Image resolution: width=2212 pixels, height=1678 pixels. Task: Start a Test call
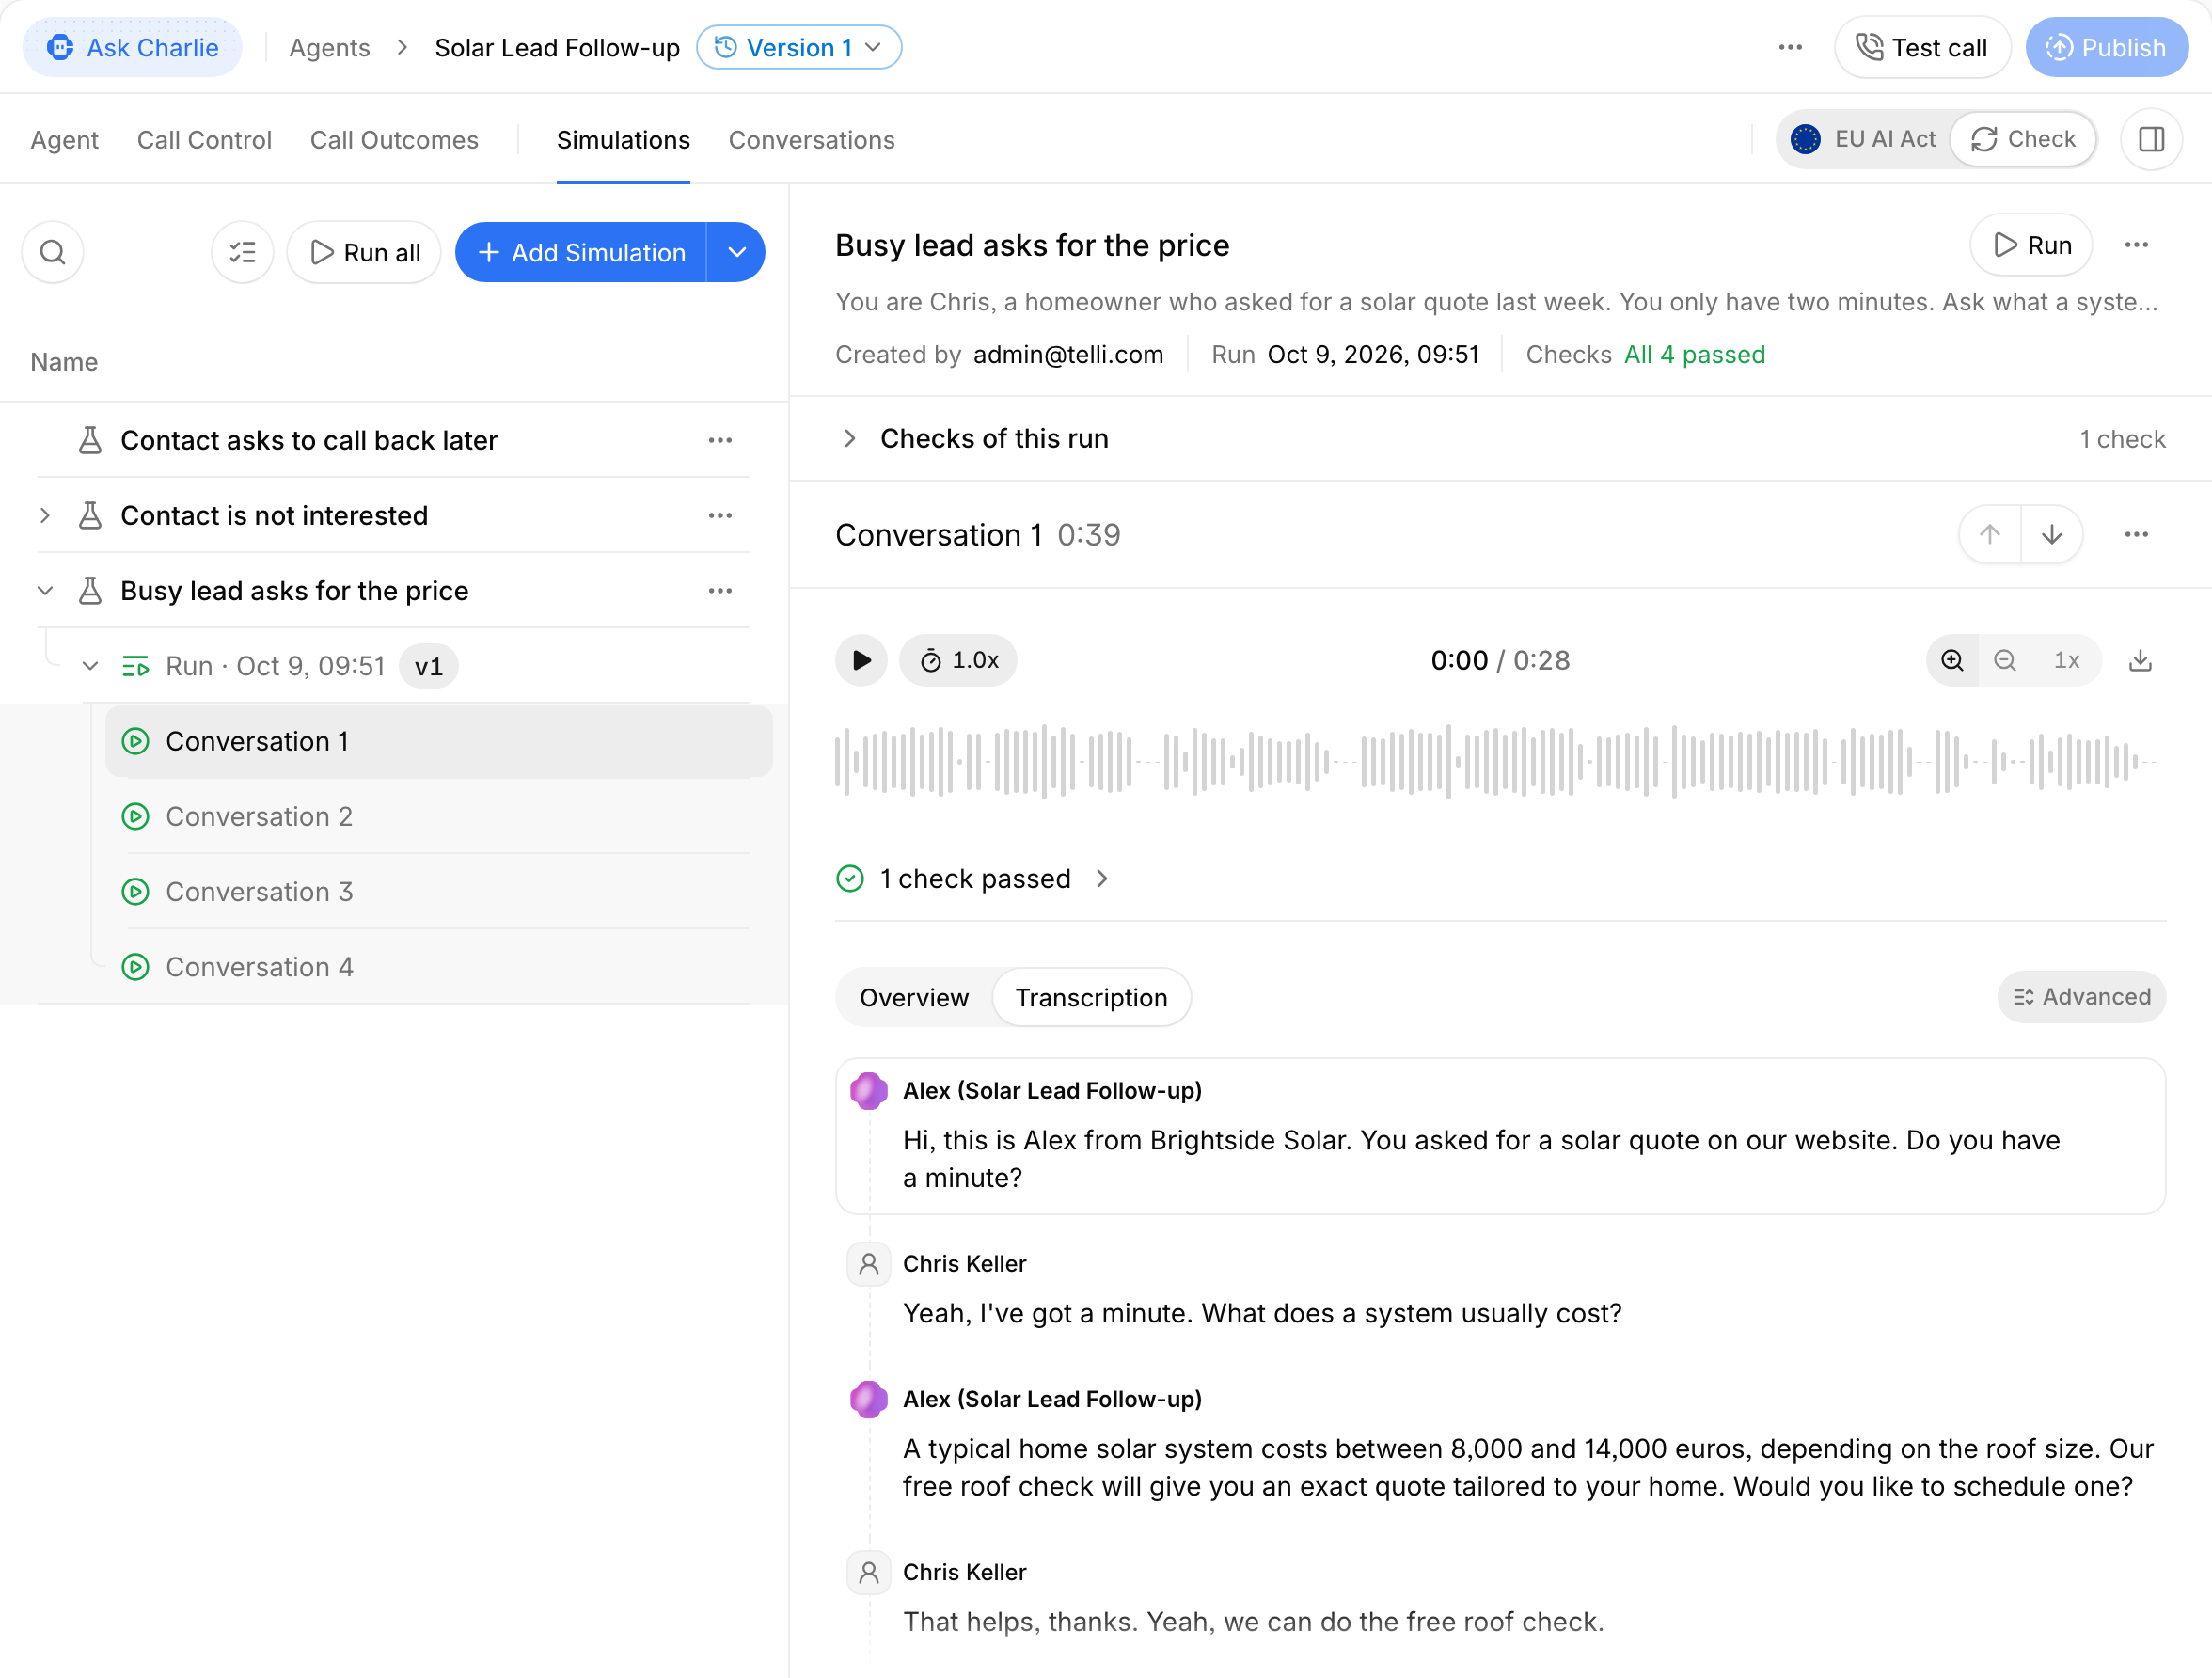pyautogui.click(x=1922, y=47)
